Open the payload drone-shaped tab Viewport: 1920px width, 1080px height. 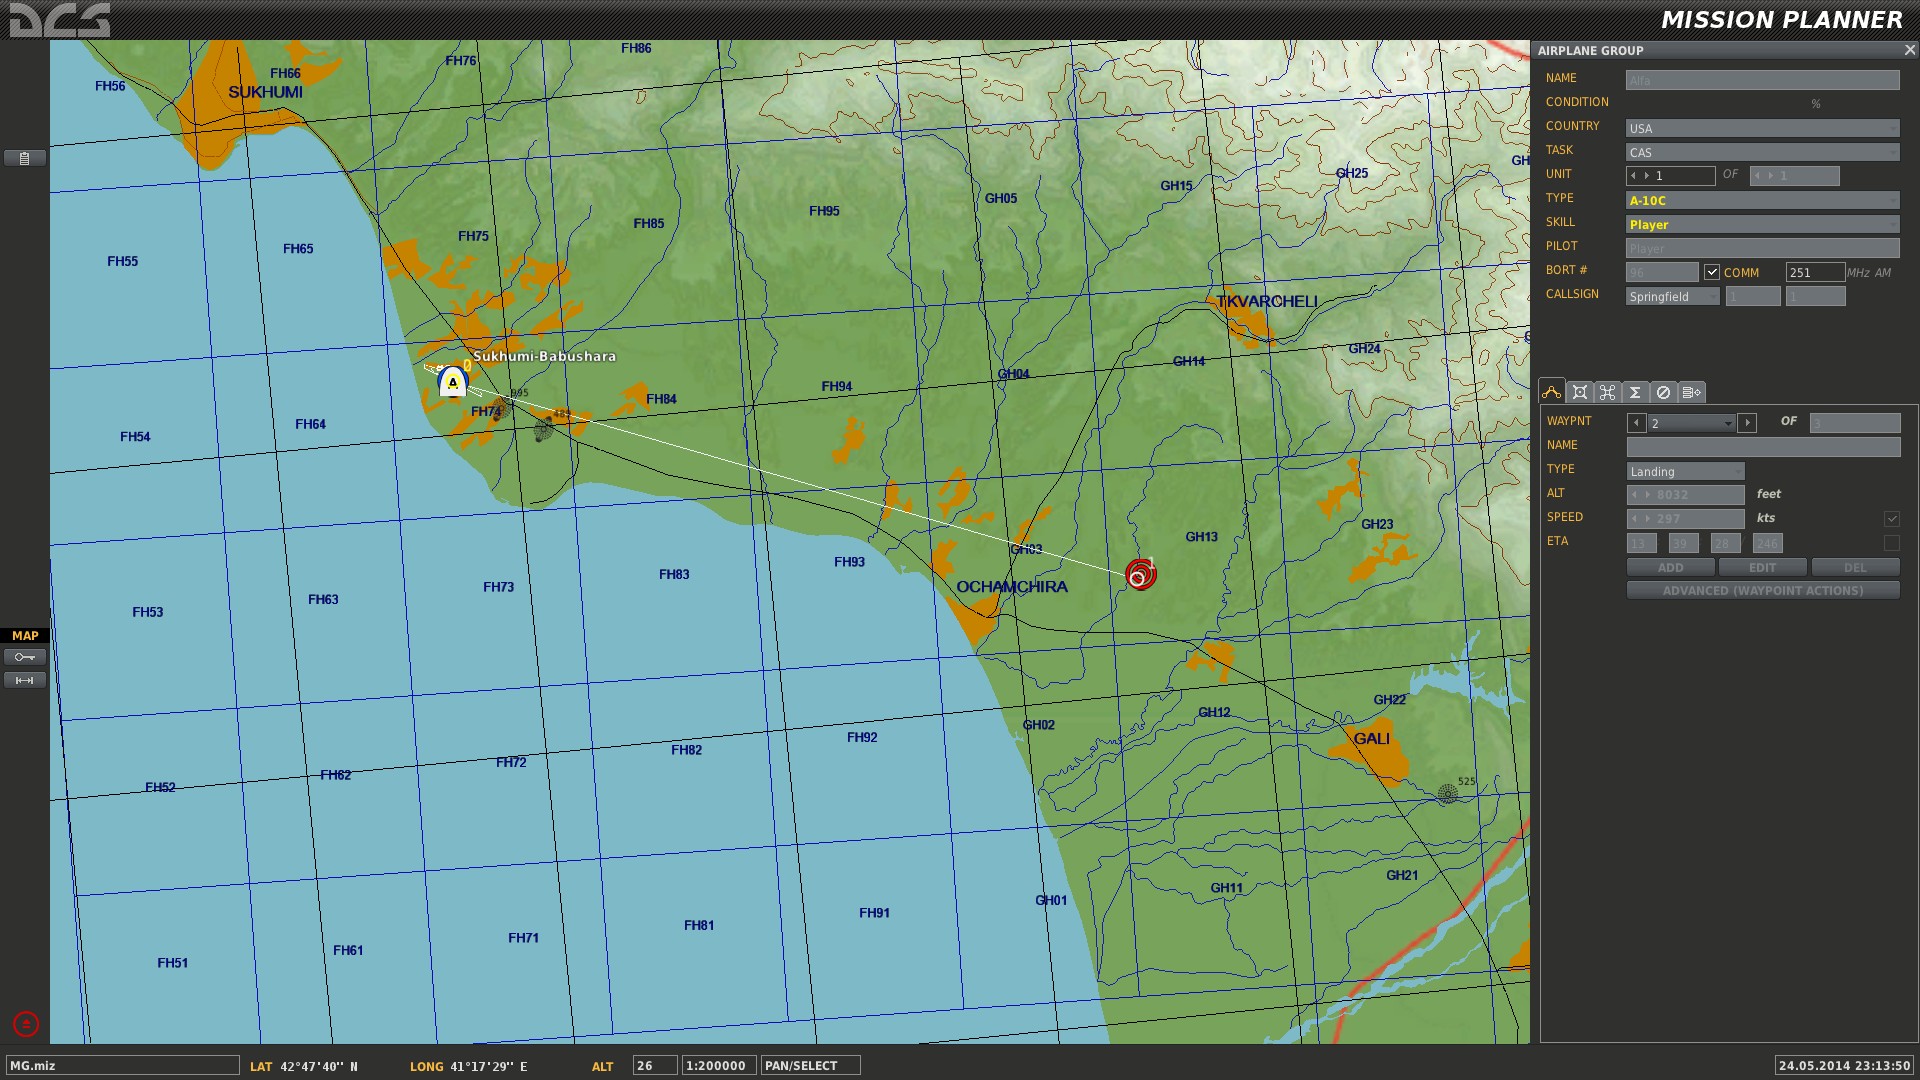[x=1607, y=392]
